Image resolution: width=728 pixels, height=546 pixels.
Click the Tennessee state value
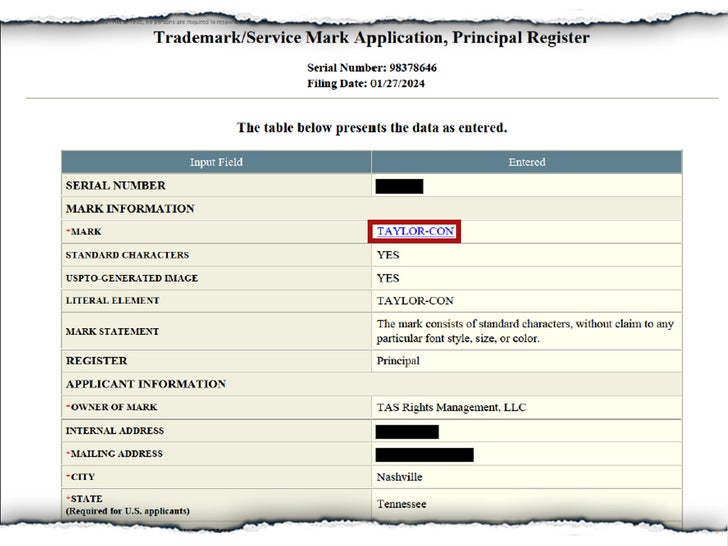401,504
